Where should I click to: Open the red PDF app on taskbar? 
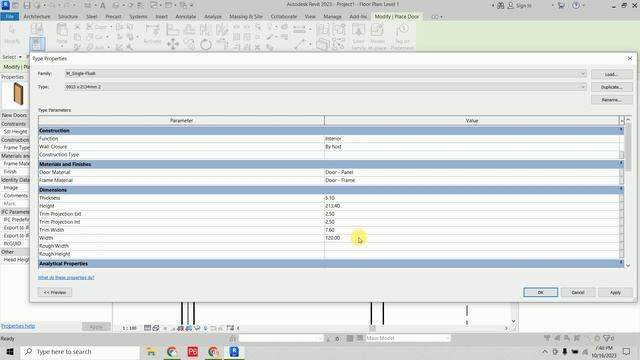coord(193,351)
